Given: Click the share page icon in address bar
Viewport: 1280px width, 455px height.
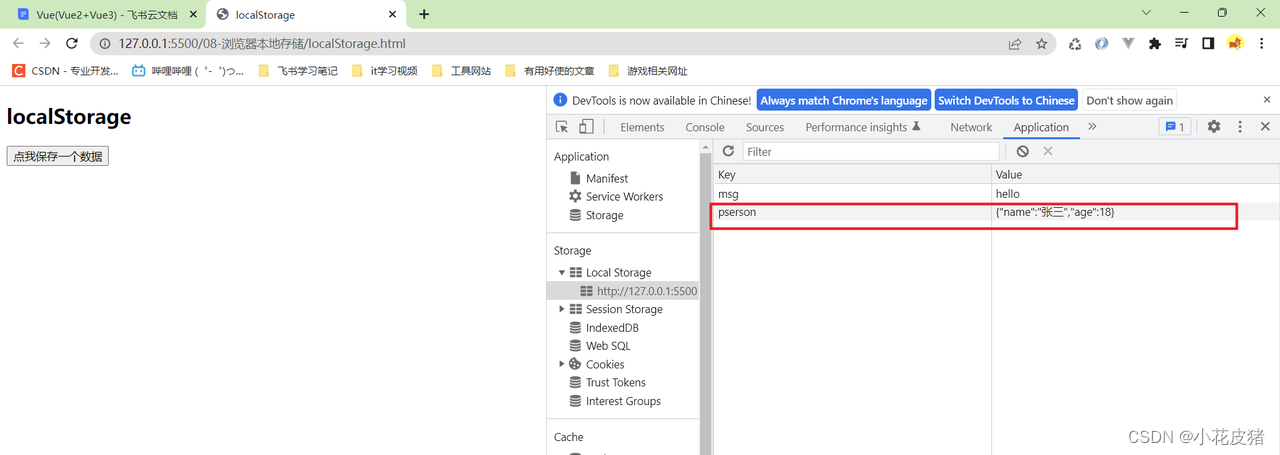Looking at the screenshot, I should (x=1015, y=44).
